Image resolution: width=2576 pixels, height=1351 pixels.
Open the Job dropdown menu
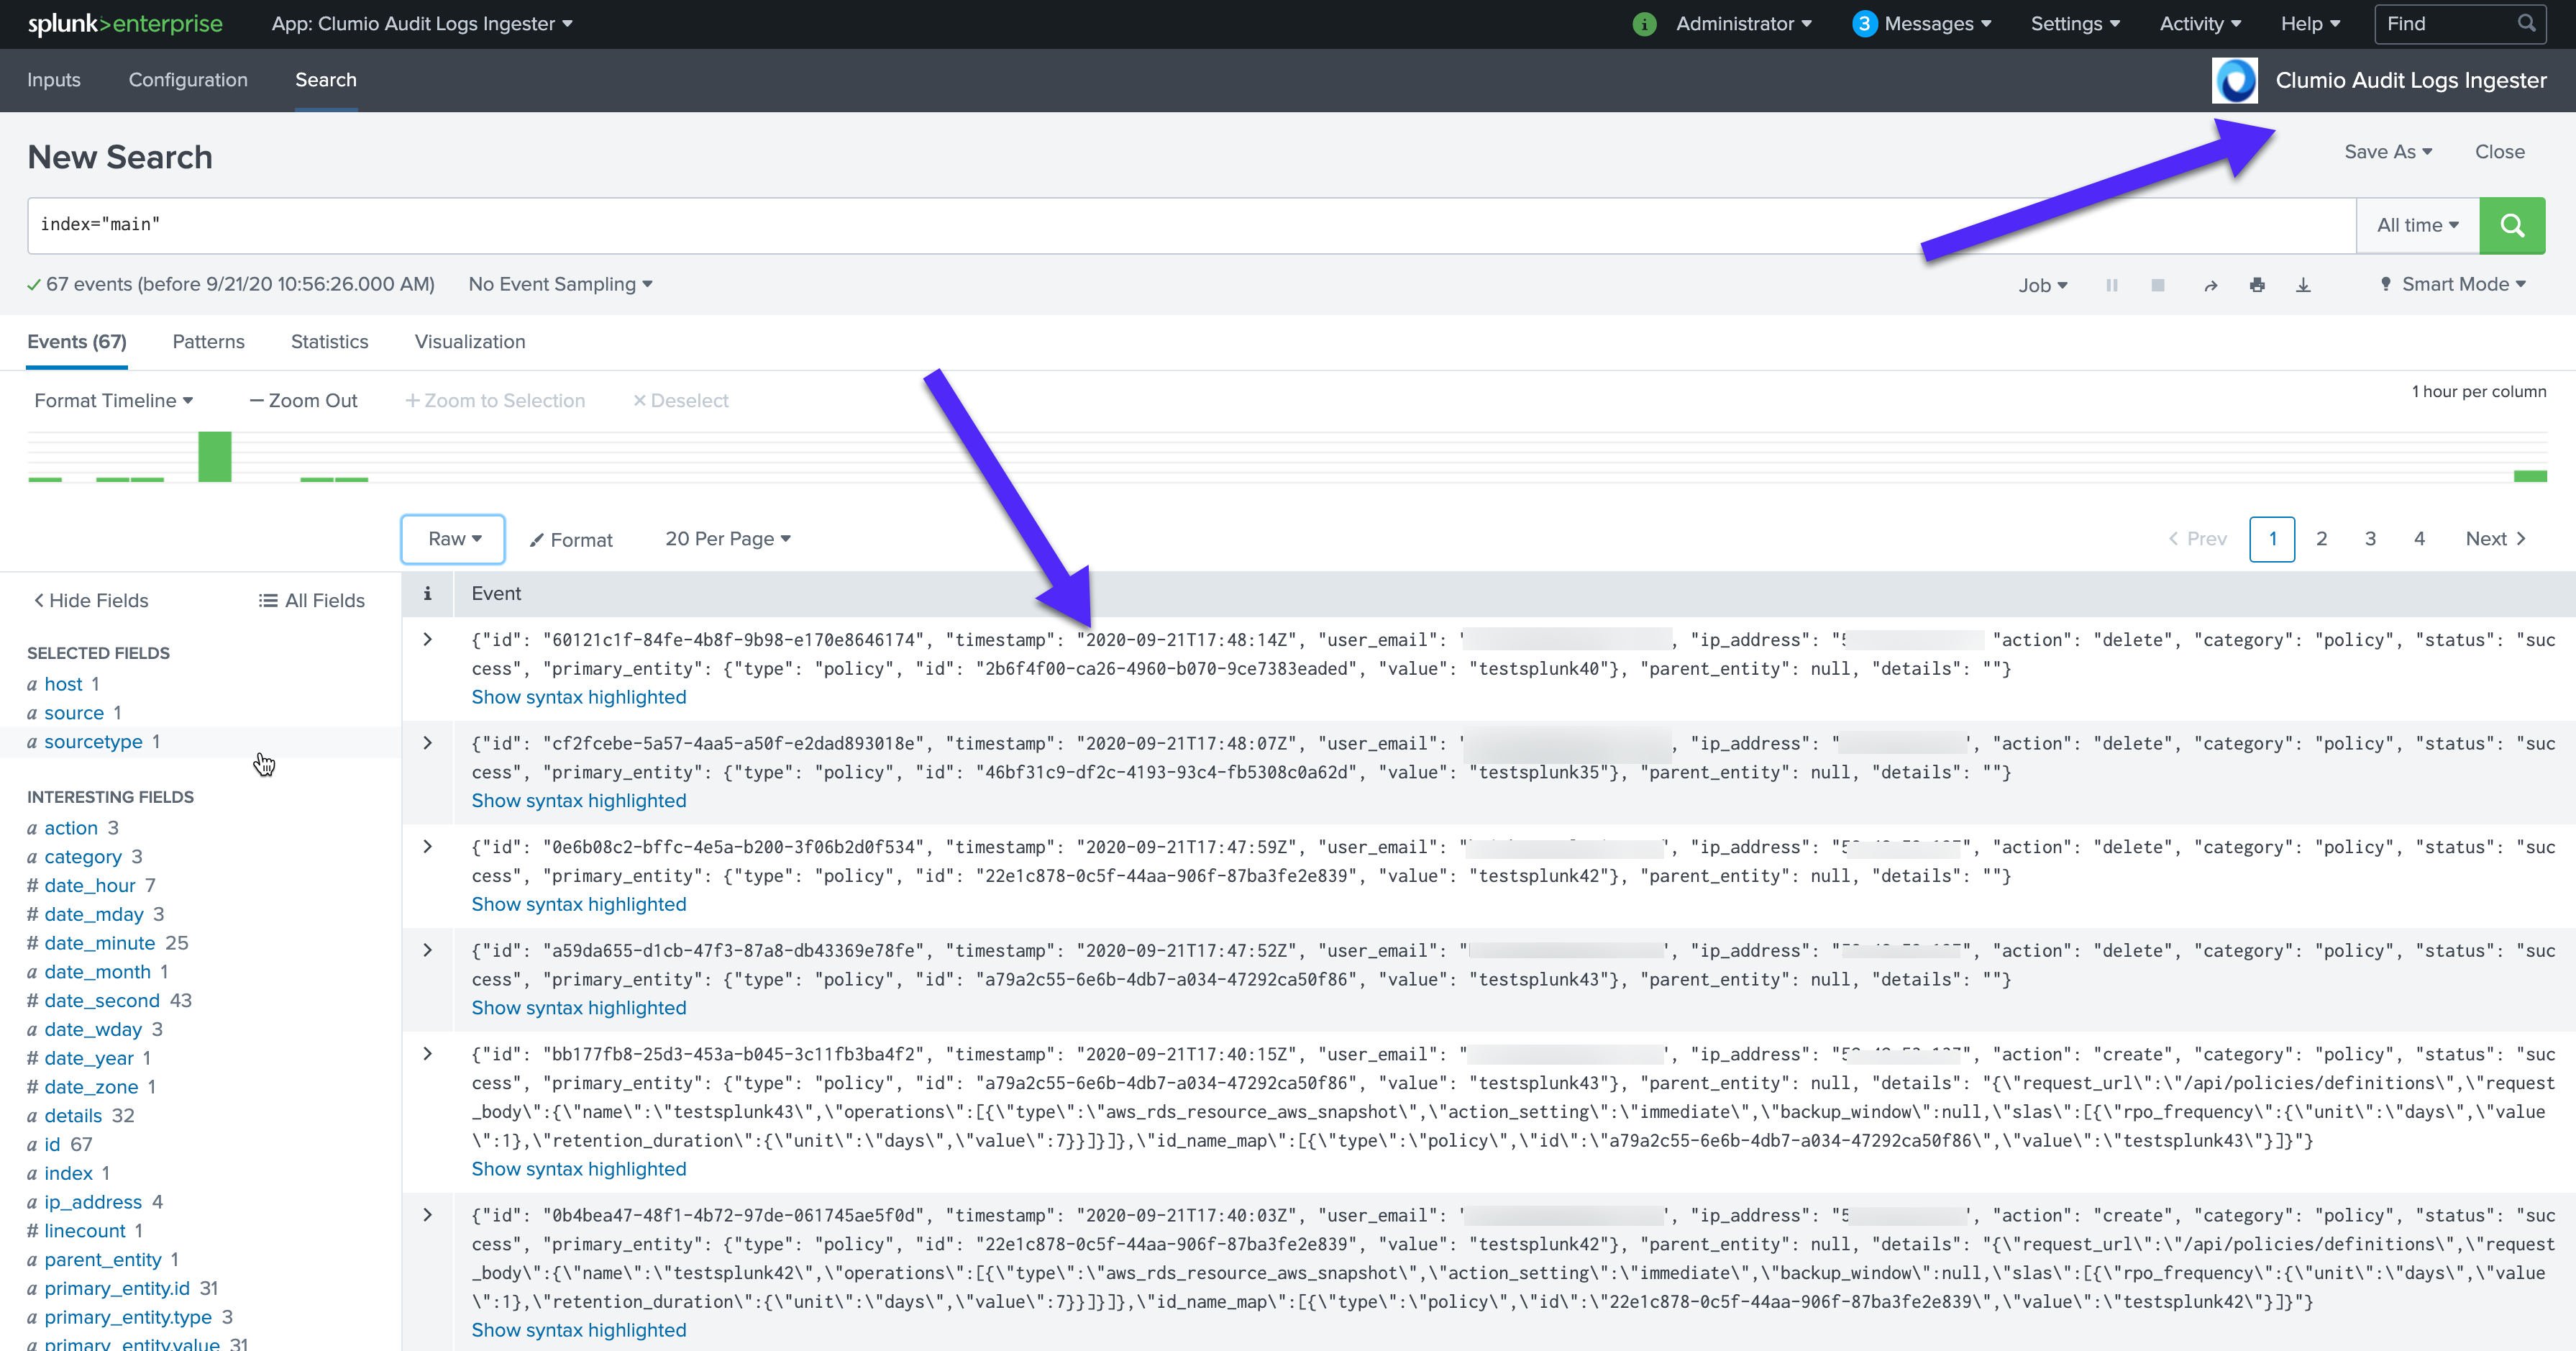click(2043, 286)
